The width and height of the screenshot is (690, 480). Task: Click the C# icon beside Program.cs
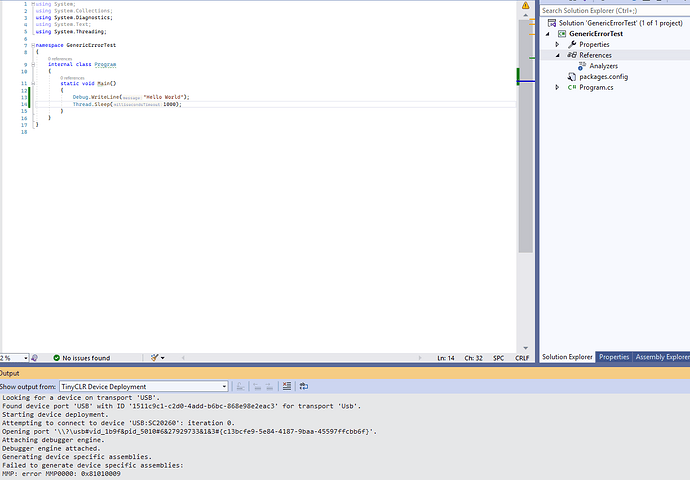(572, 88)
